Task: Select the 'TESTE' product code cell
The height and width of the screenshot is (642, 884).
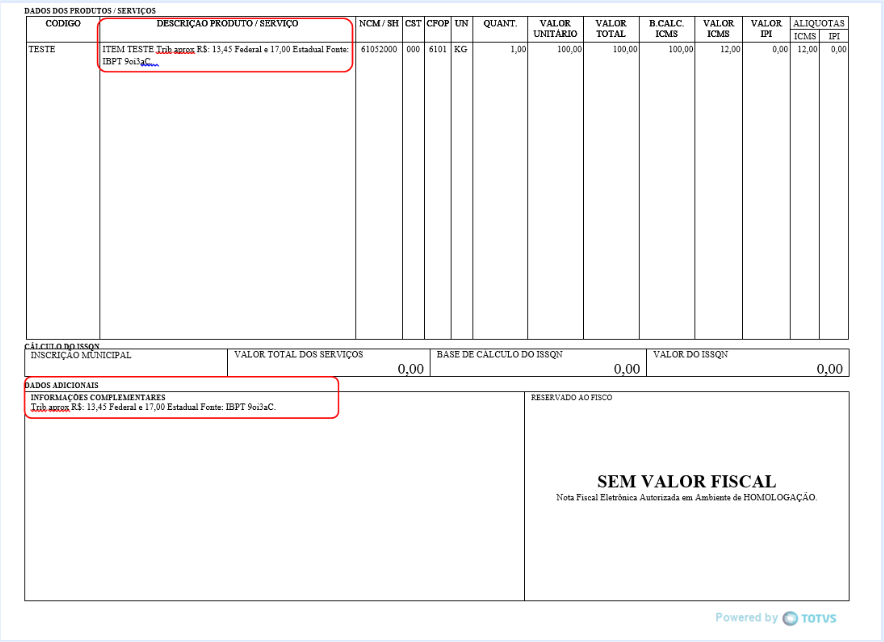Action: (x=42, y=50)
